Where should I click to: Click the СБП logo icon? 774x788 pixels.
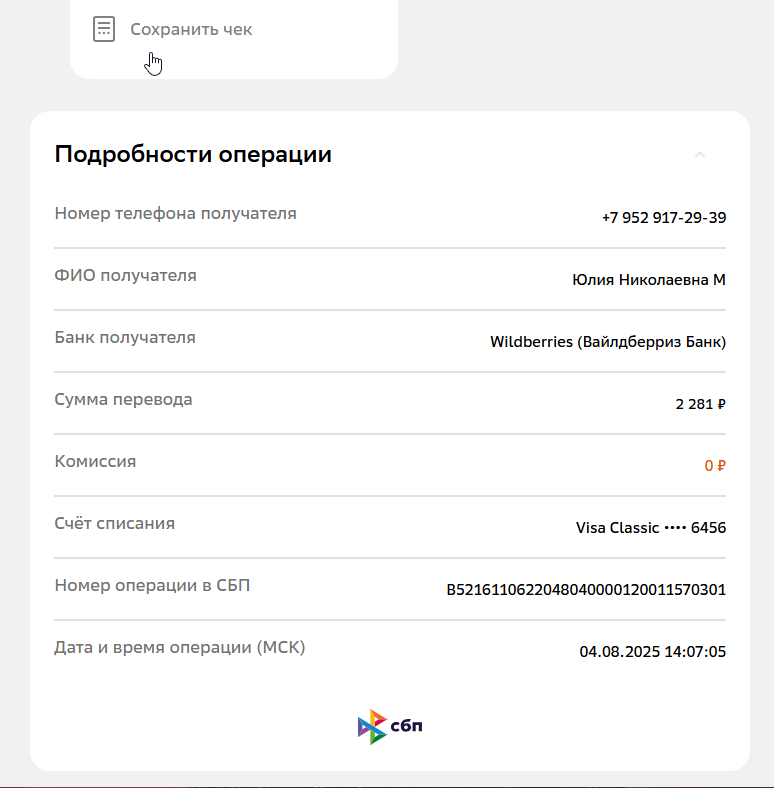(x=390, y=727)
